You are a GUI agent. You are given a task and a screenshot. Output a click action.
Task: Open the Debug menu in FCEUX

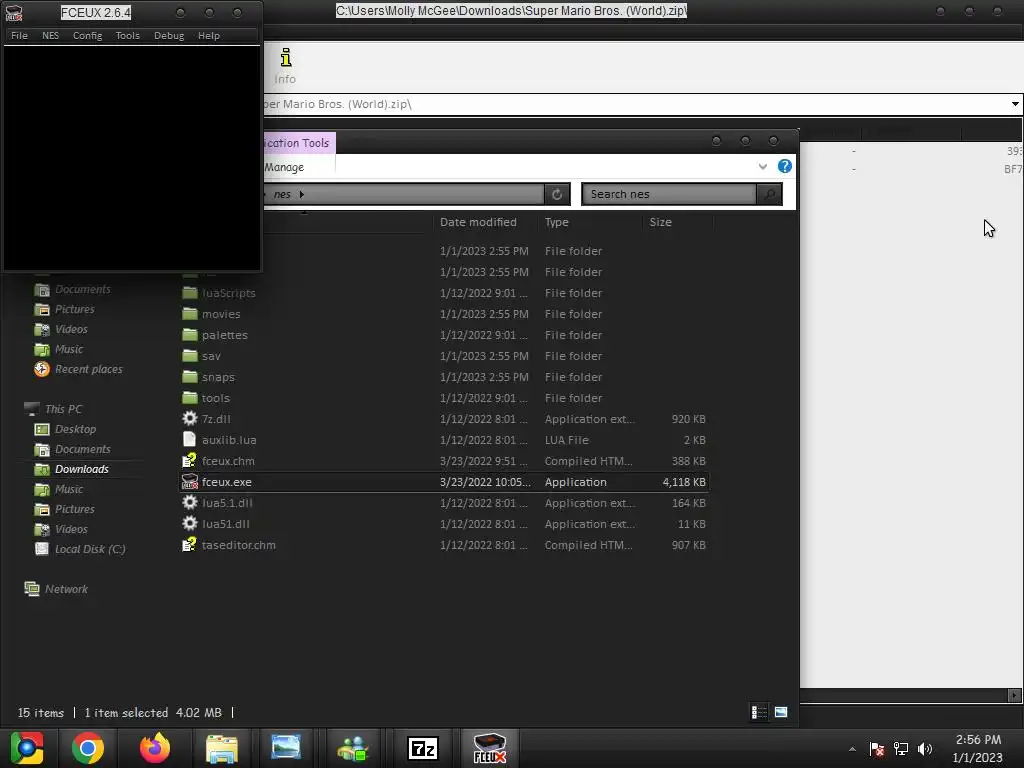(x=169, y=35)
